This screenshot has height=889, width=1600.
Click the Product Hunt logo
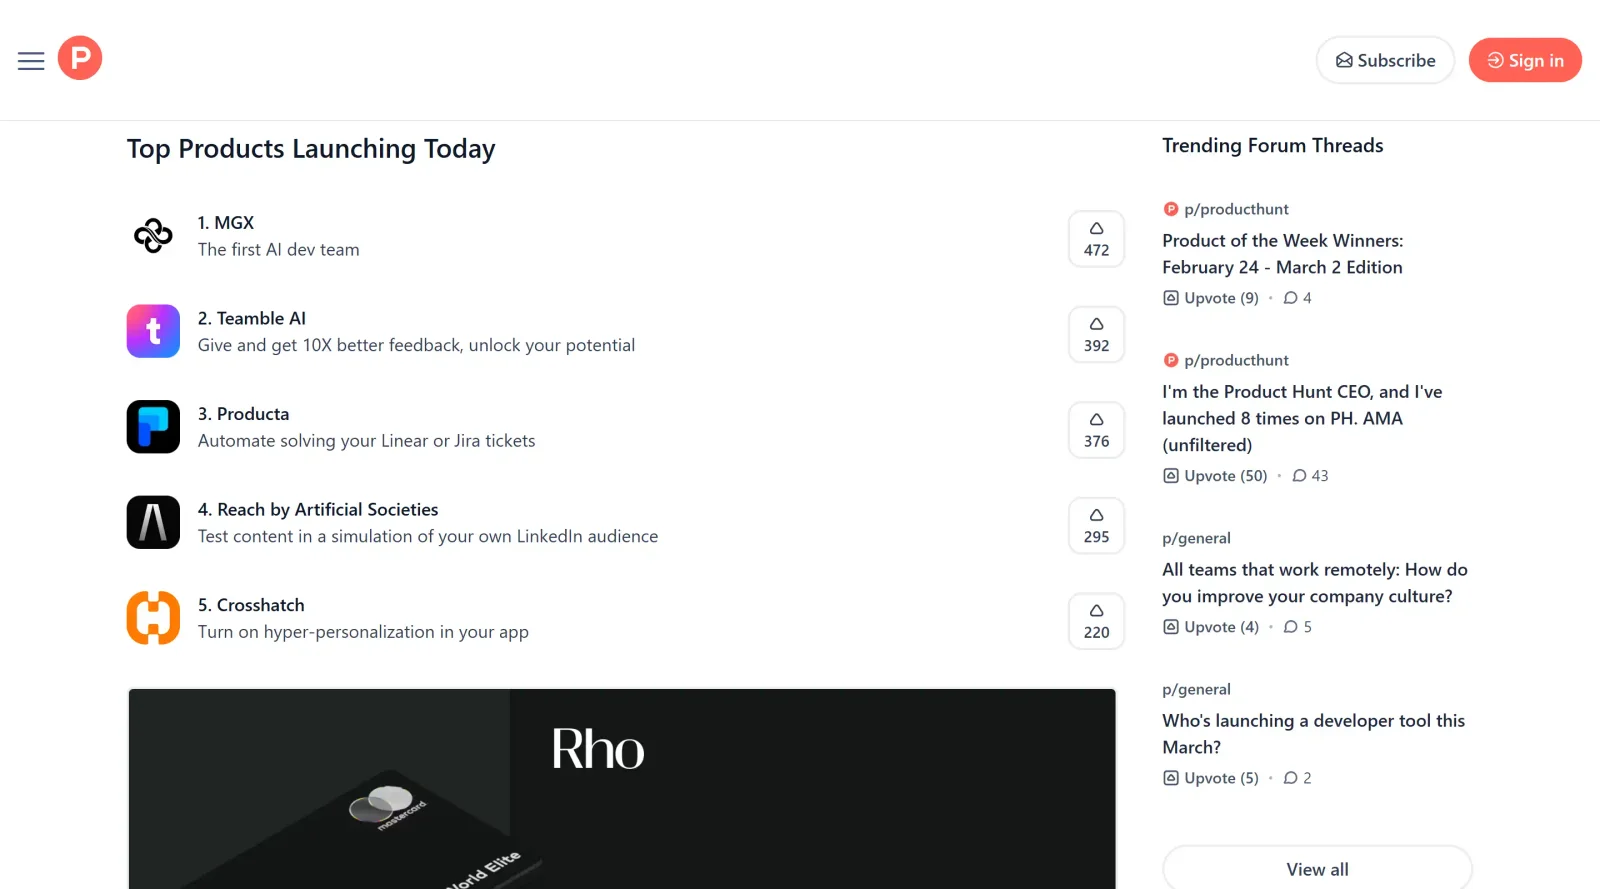(79, 58)
